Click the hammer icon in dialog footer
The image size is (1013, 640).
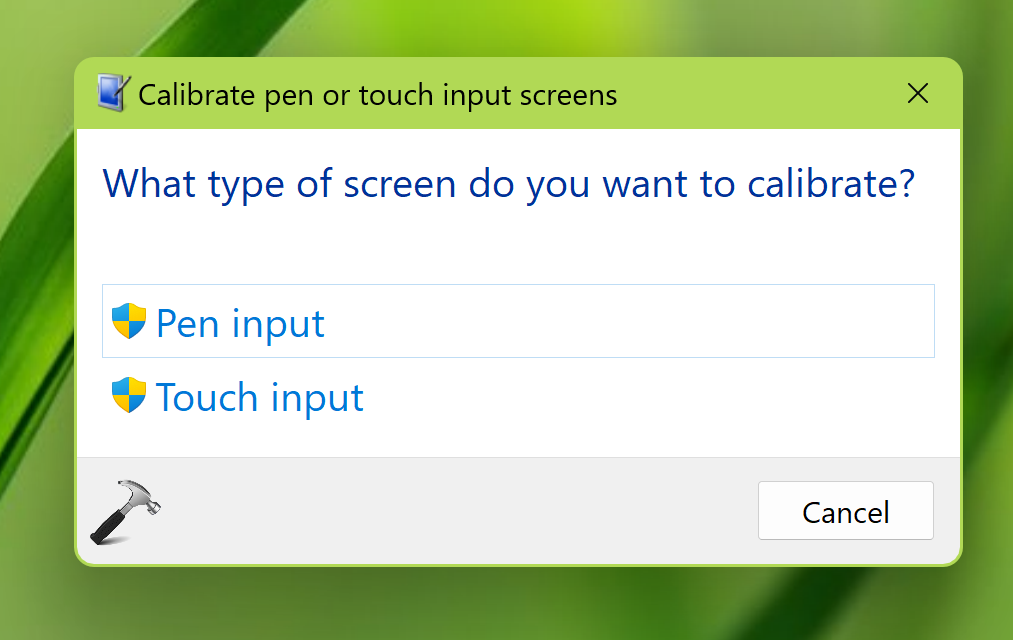point(124,511)
